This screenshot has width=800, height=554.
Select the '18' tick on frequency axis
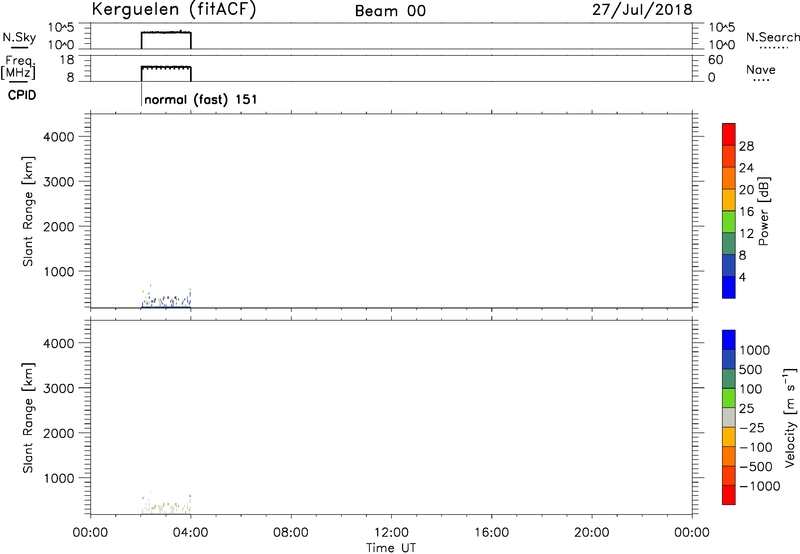67,60
